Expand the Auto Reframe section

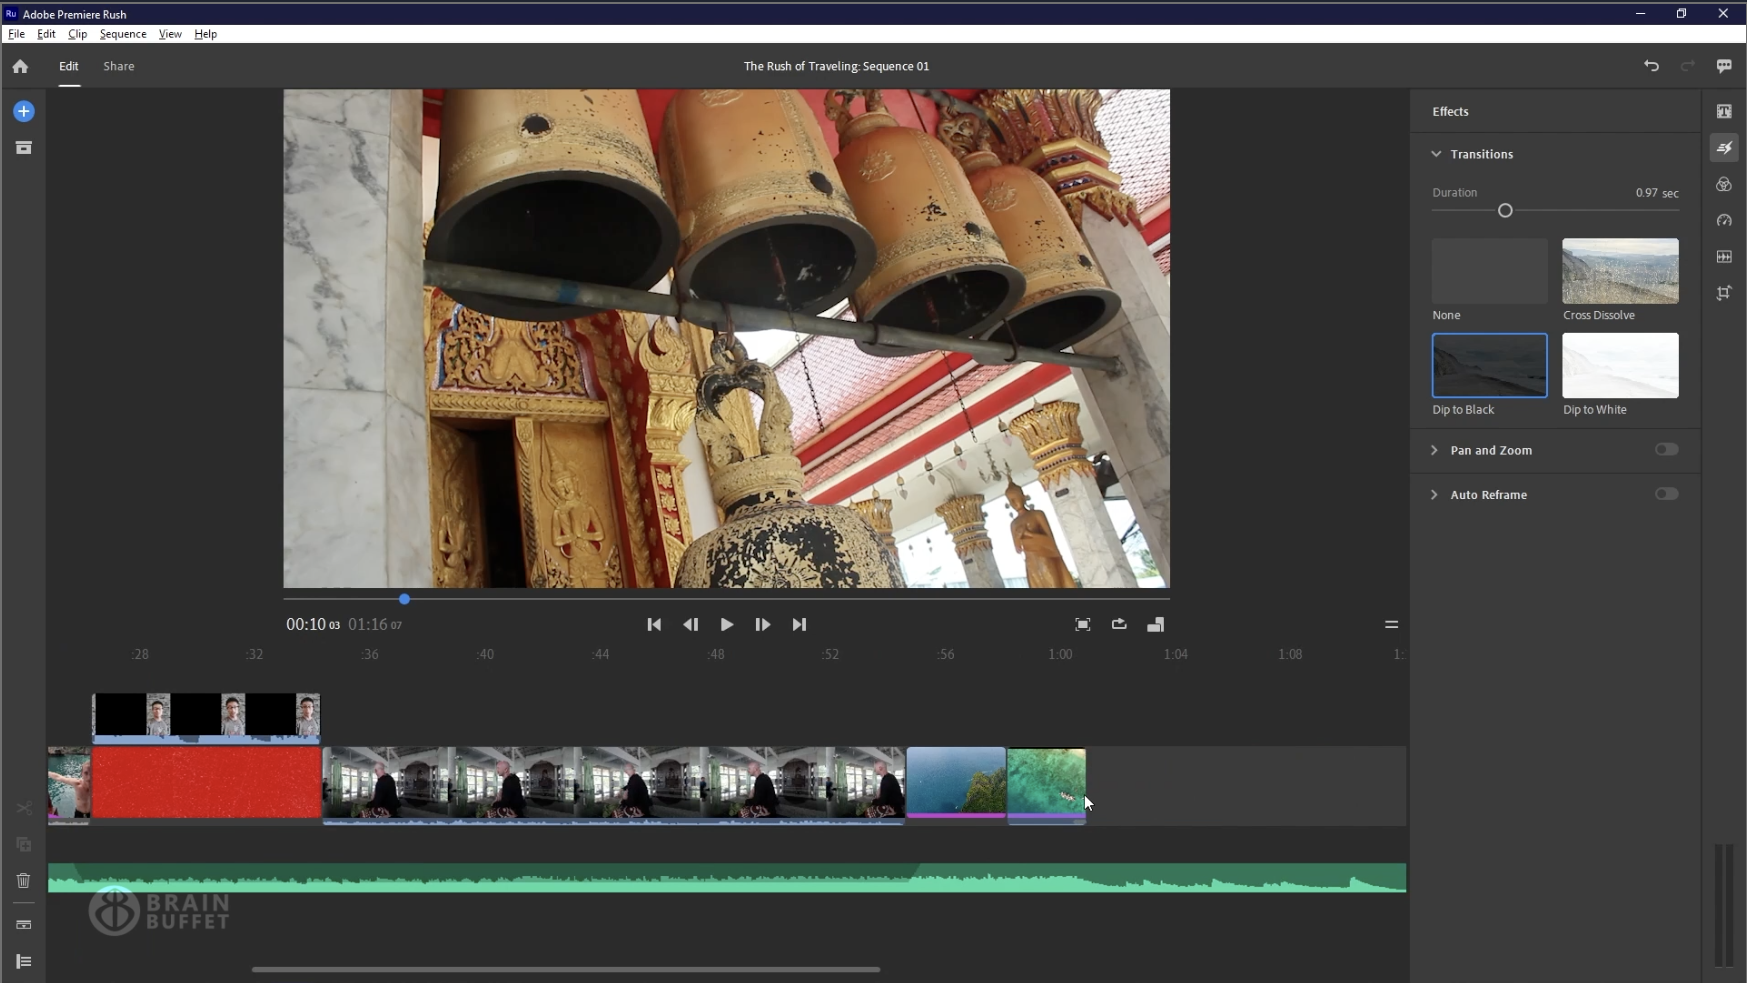tap(1436, 493)
